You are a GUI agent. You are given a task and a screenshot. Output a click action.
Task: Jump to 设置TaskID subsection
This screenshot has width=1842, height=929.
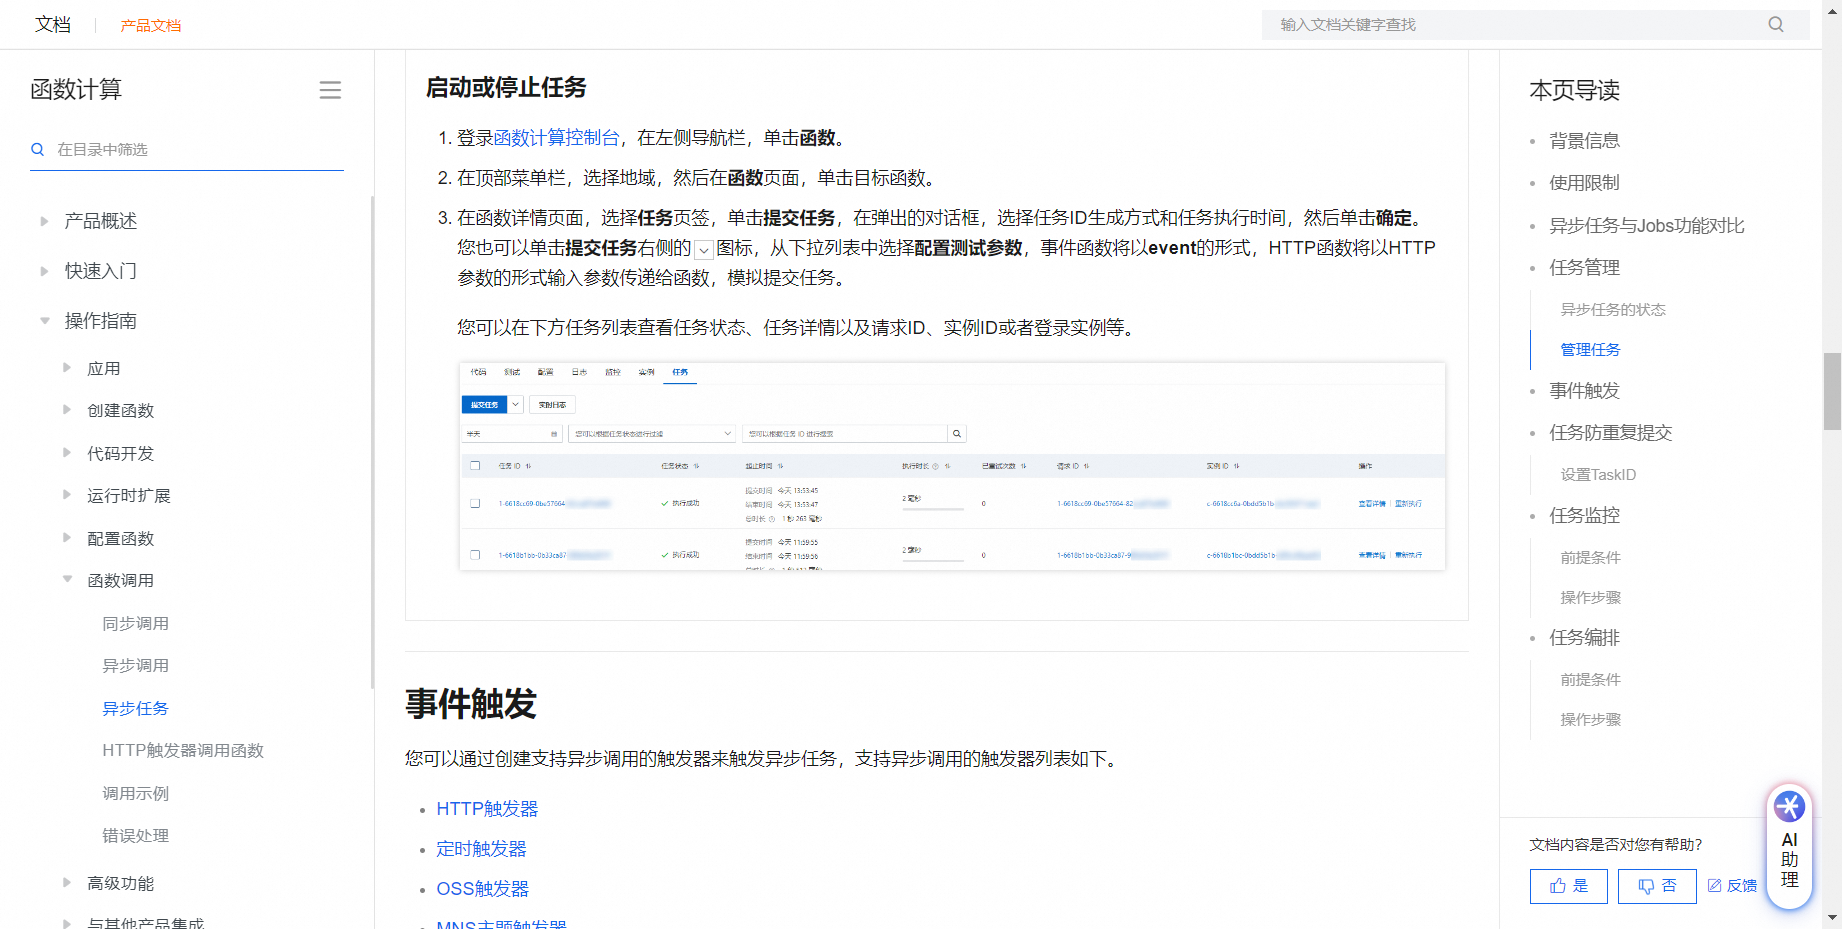point(1598,475)
